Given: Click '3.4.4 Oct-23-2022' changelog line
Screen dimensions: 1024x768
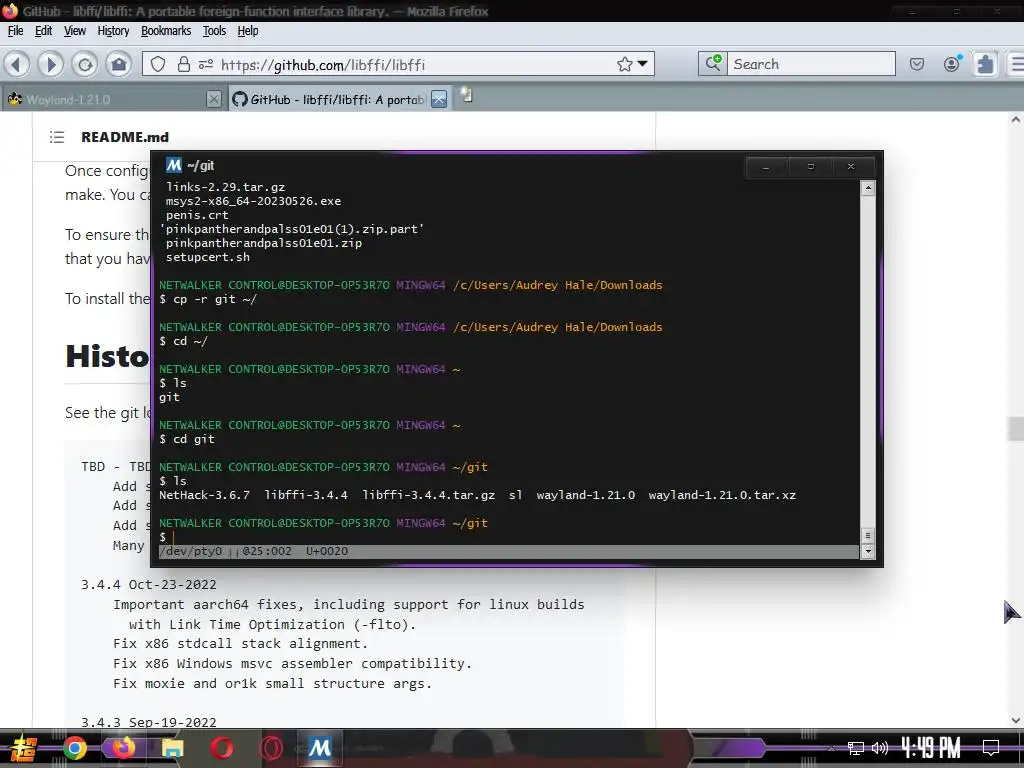Looking at the screenshot, I should [148, 584].
